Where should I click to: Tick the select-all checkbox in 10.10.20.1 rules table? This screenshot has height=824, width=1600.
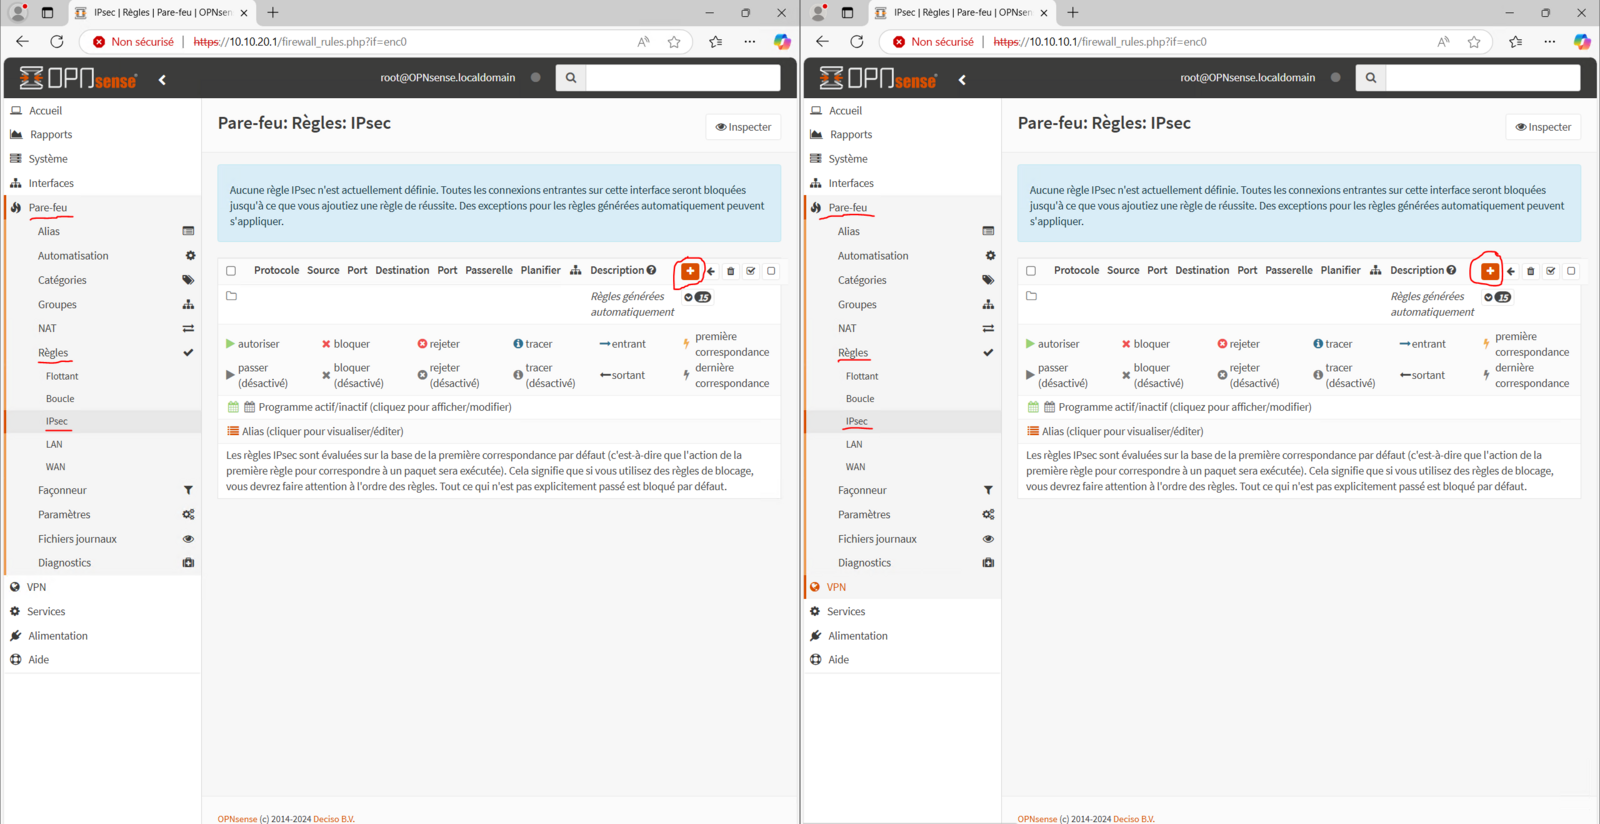click(231, 271)
